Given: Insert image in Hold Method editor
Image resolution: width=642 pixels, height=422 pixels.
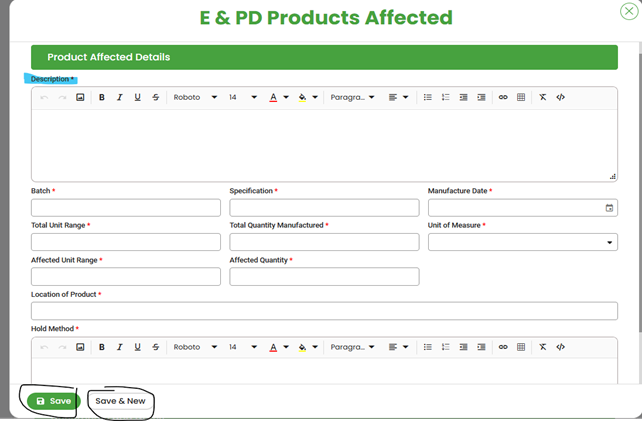Looking at the screenshot, I should pos(80,347).
